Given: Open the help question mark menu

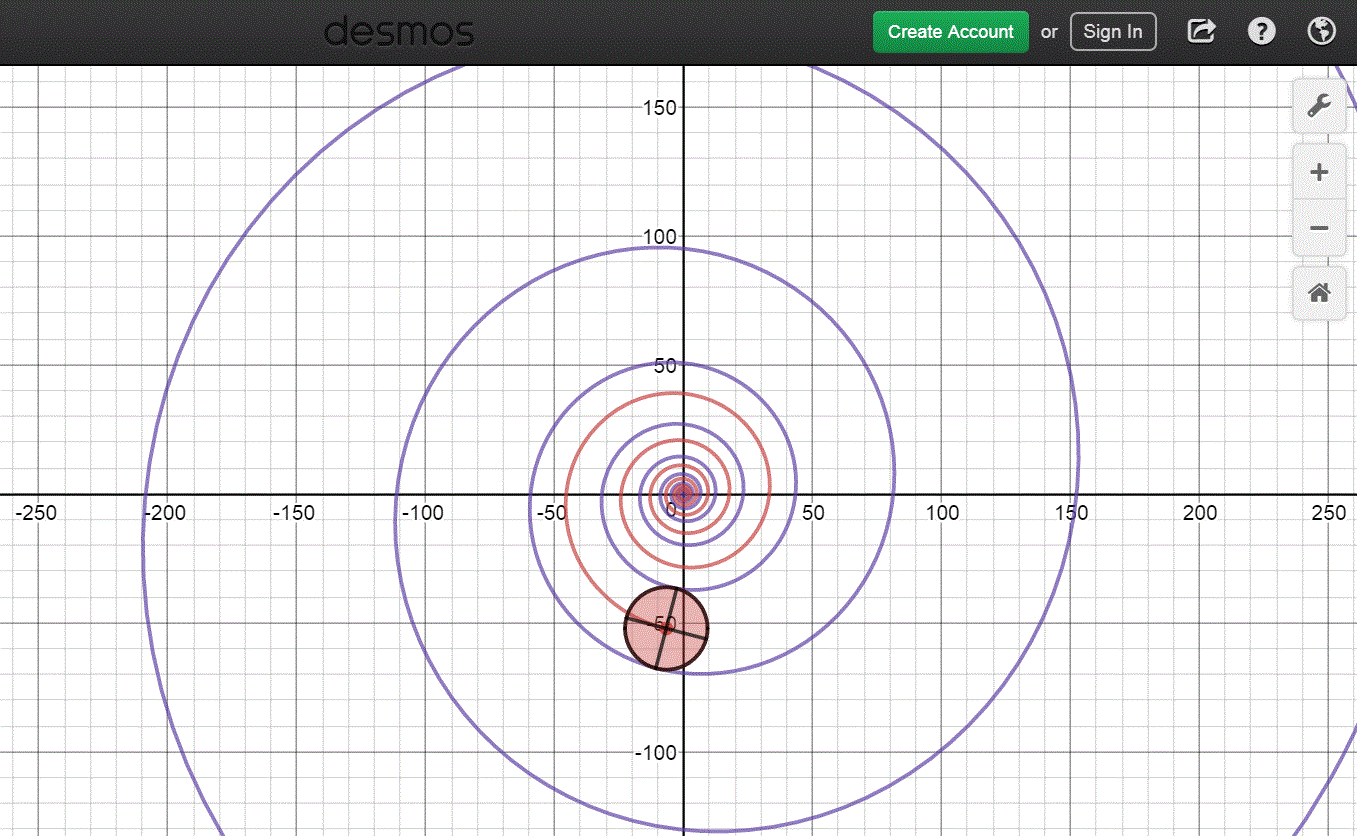Looking at the screenshot, I should [1262, 31].
